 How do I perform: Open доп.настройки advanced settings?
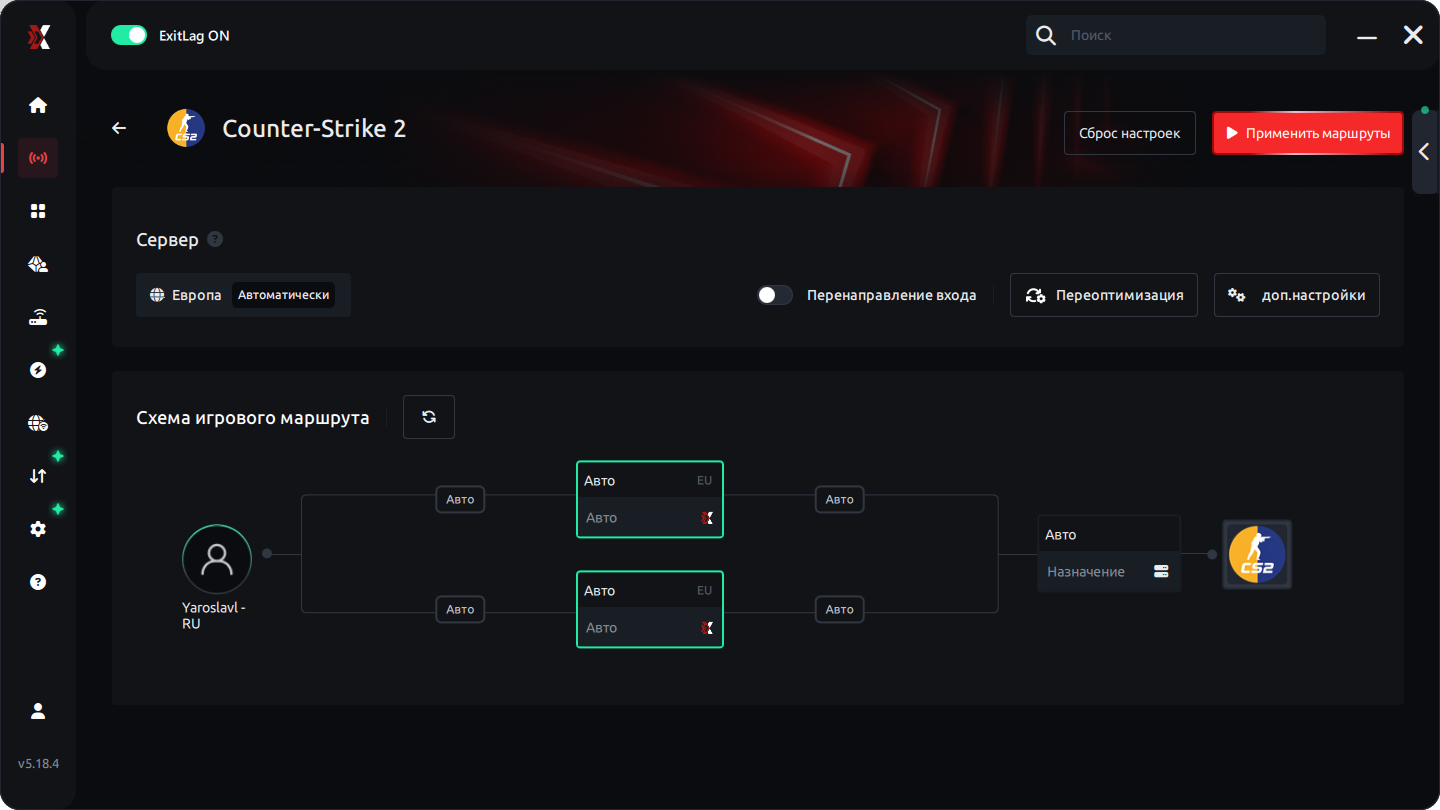pos(1297,295)
